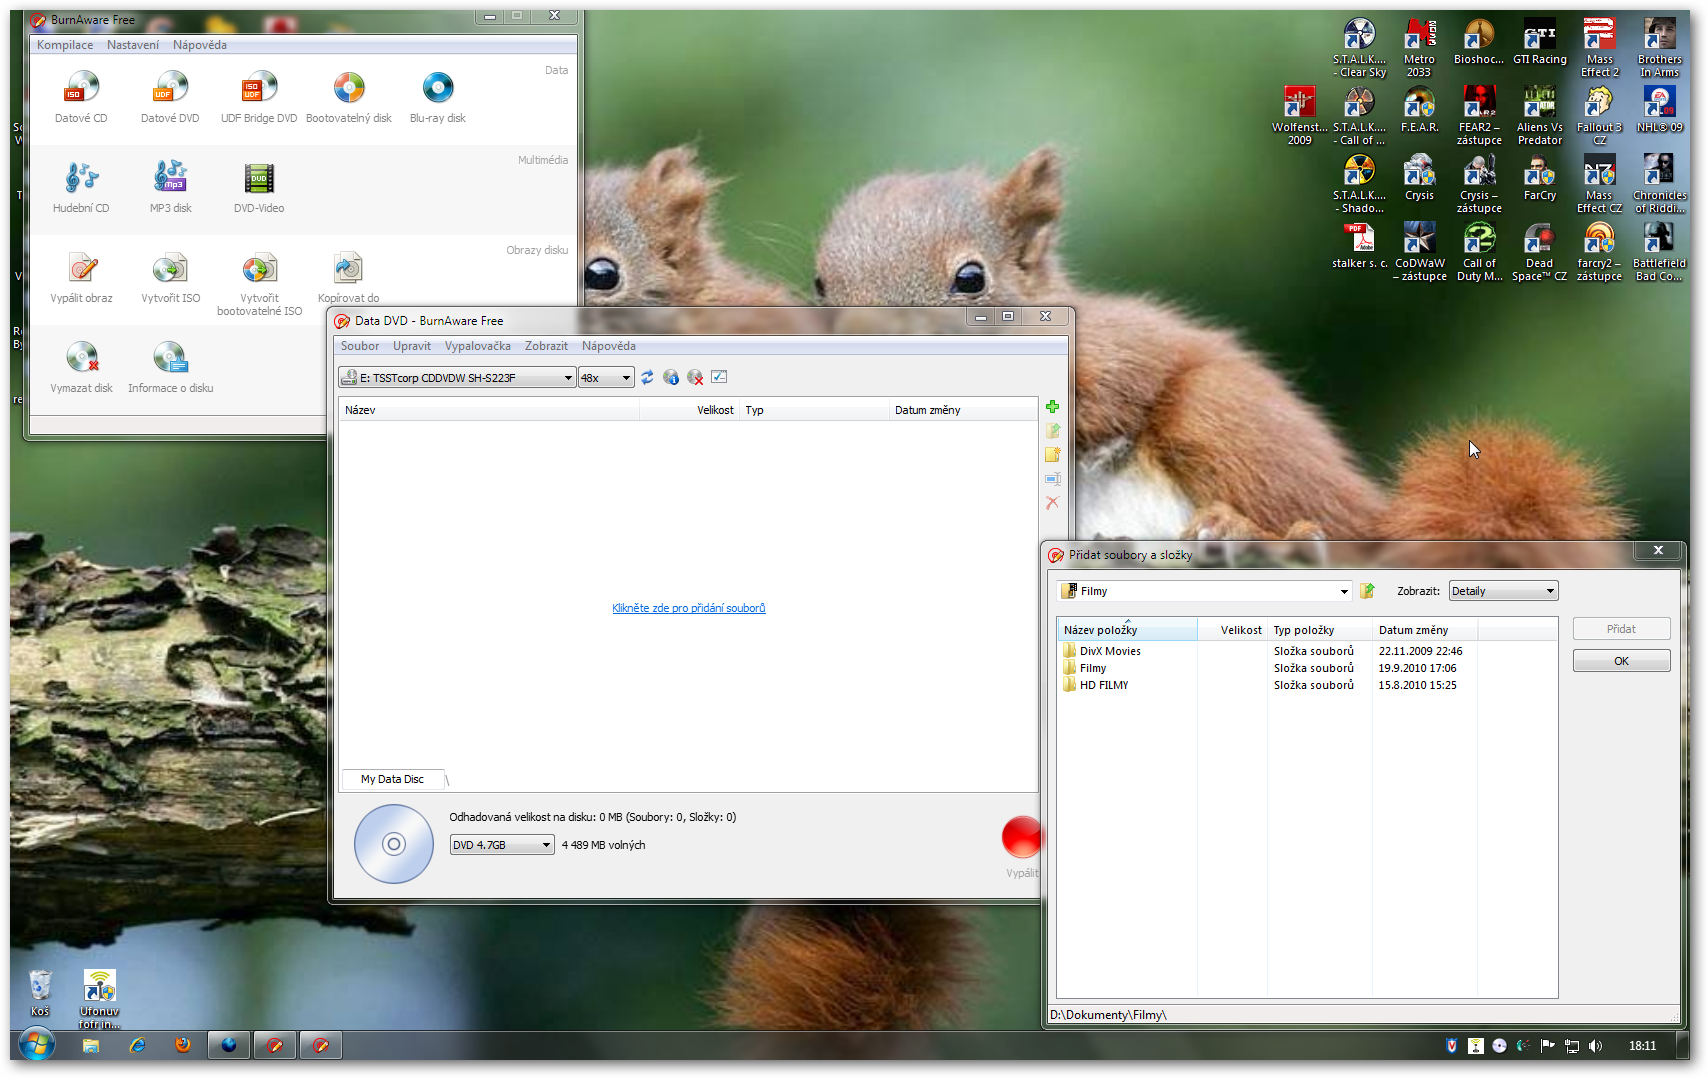Open the disc info icon in toolbar
This screenshot has height=1078, width=1708.
click(x=671, y=377)
